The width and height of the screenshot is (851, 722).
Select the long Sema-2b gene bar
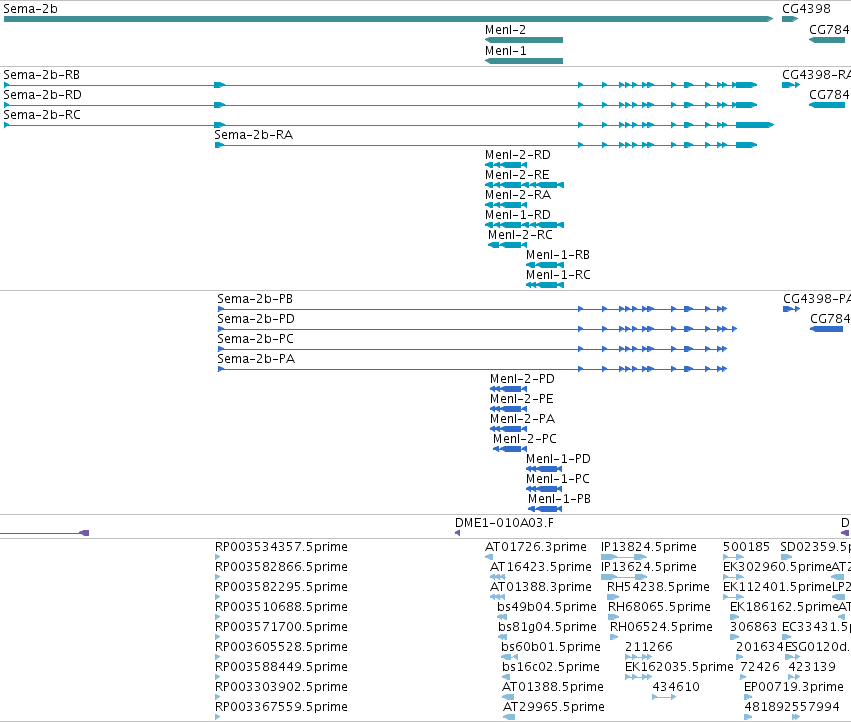coord(389,19)
